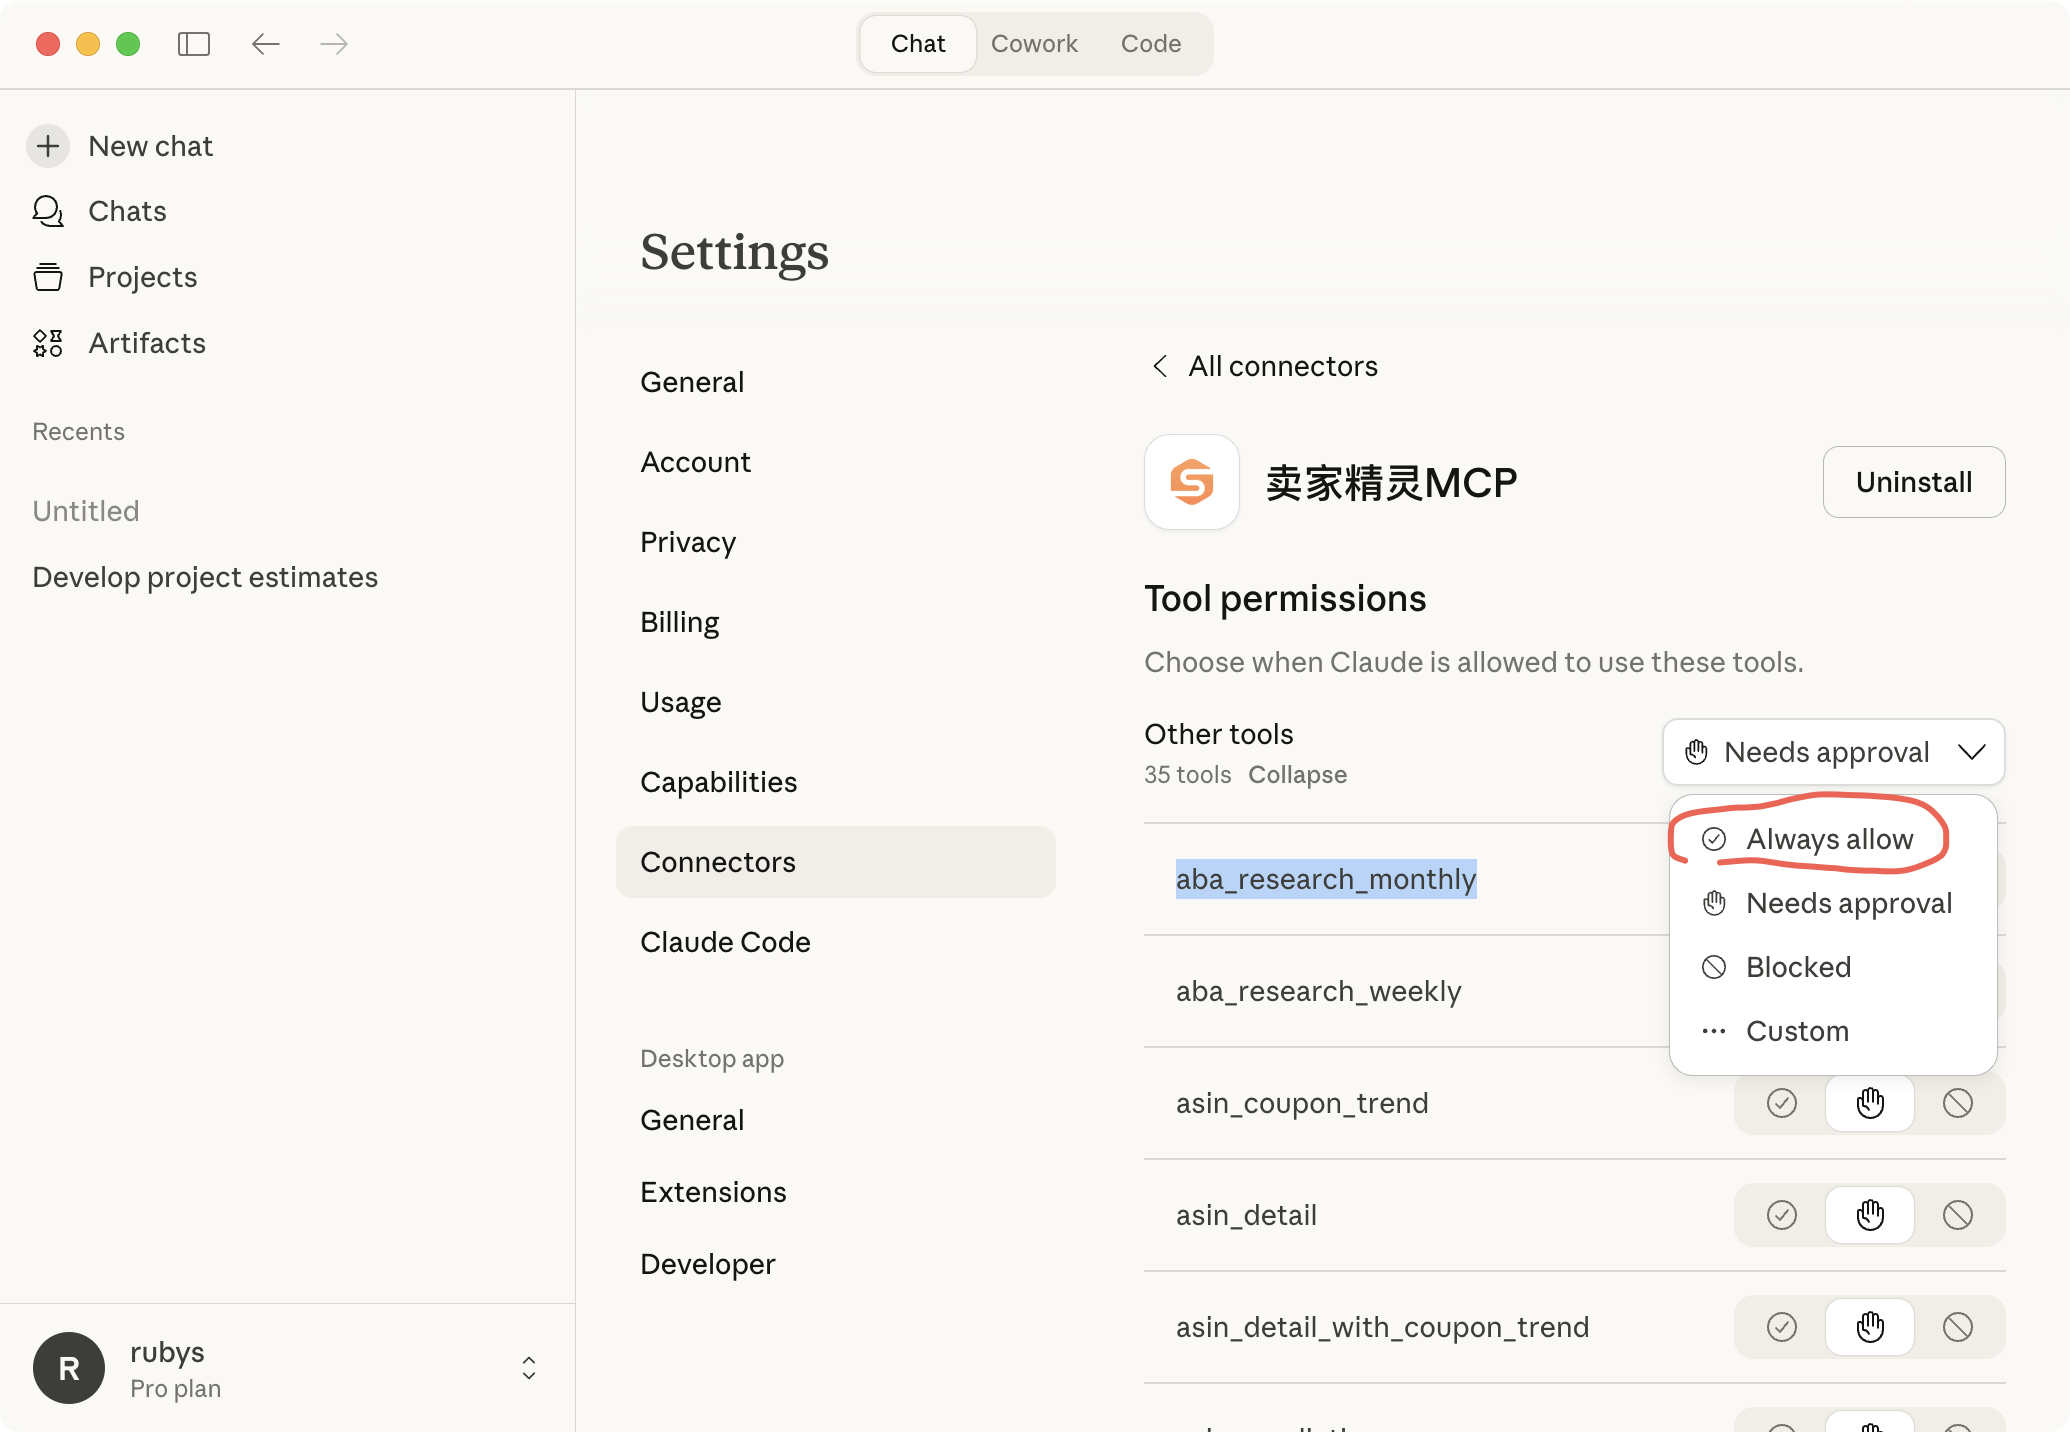2070x1432 pixels.
Task: Choose Always allow from the dropdown menu
Action: 1828,839
